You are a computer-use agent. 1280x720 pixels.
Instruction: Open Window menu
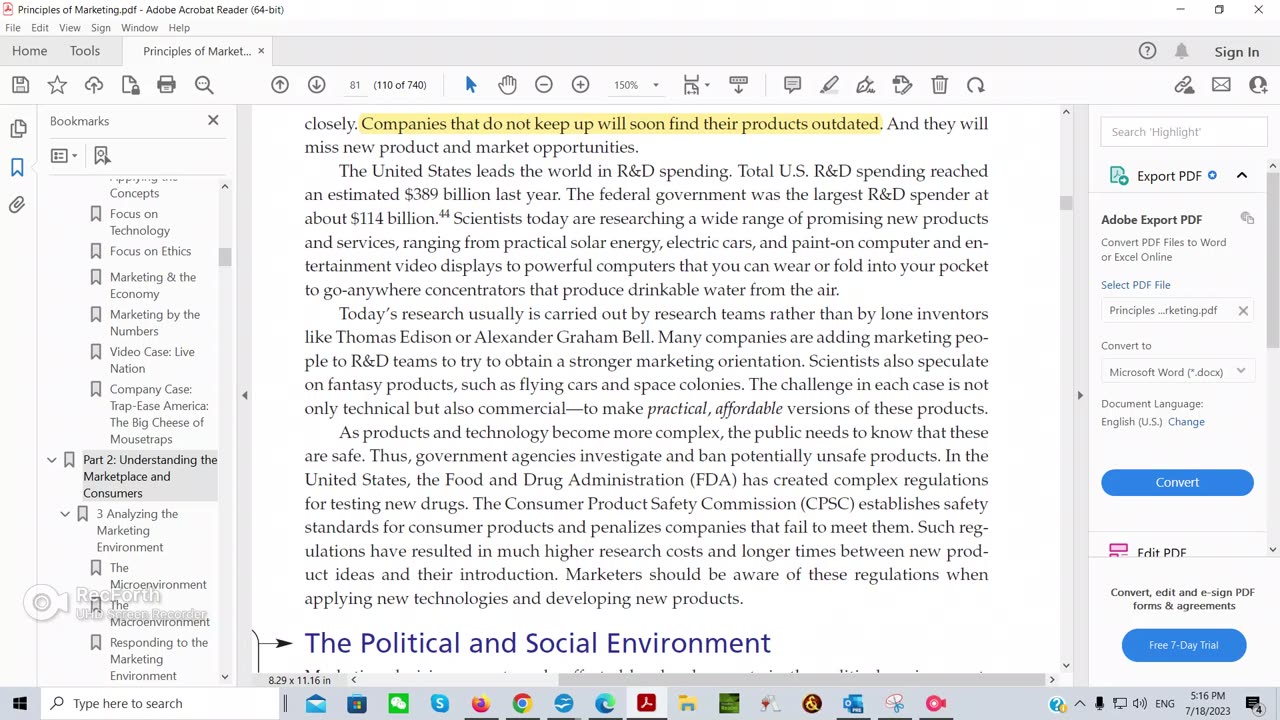click(x=140, y=28)
